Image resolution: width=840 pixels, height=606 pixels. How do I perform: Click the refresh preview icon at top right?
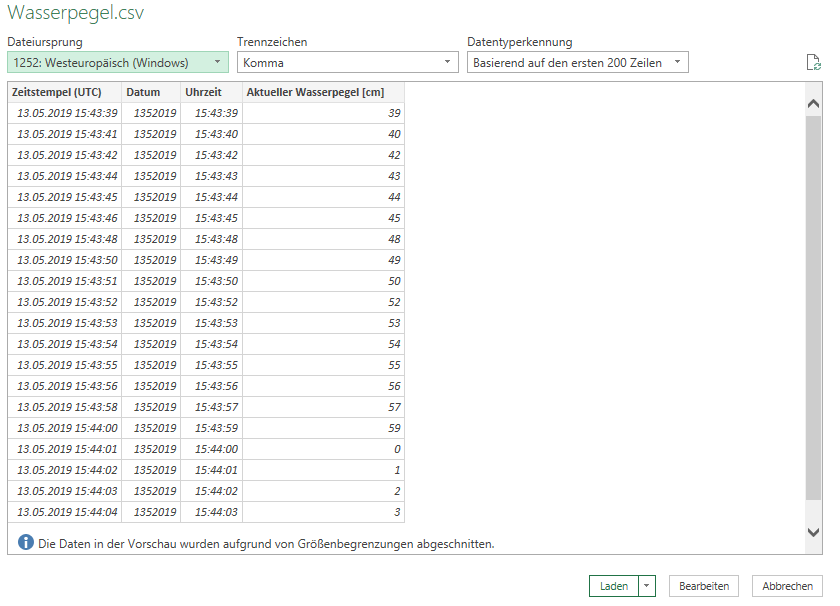click(814, 63)
